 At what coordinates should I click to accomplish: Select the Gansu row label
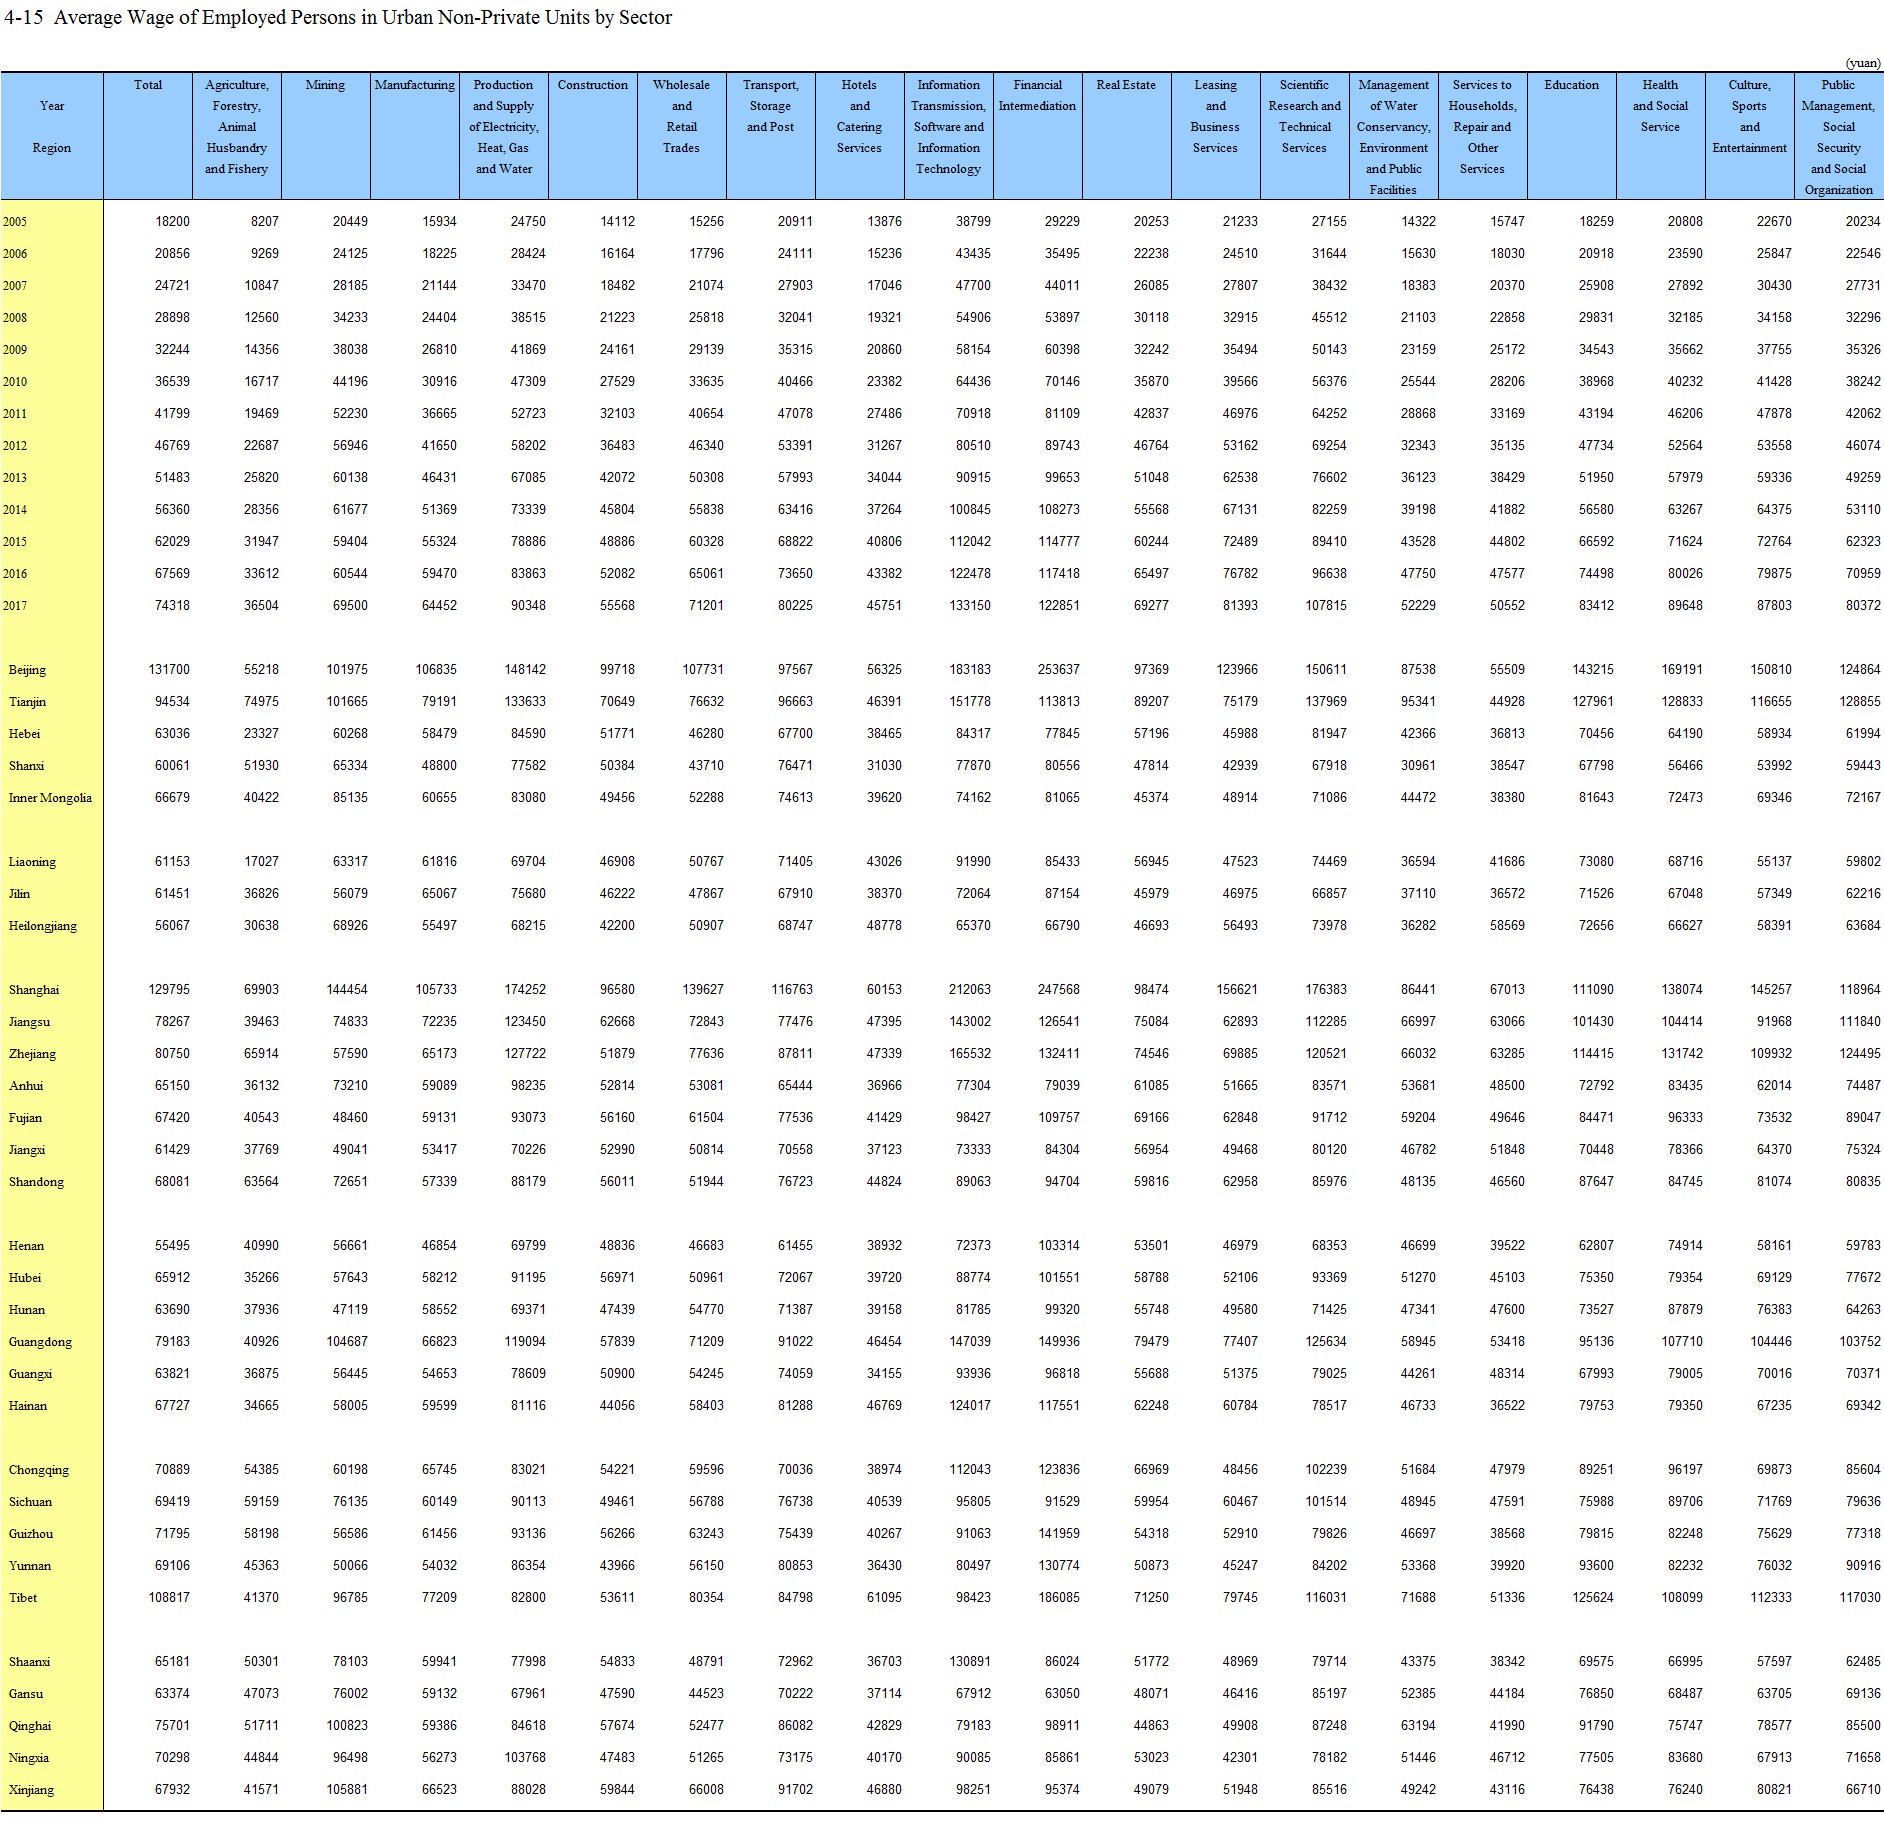[x=26, y=1694]
